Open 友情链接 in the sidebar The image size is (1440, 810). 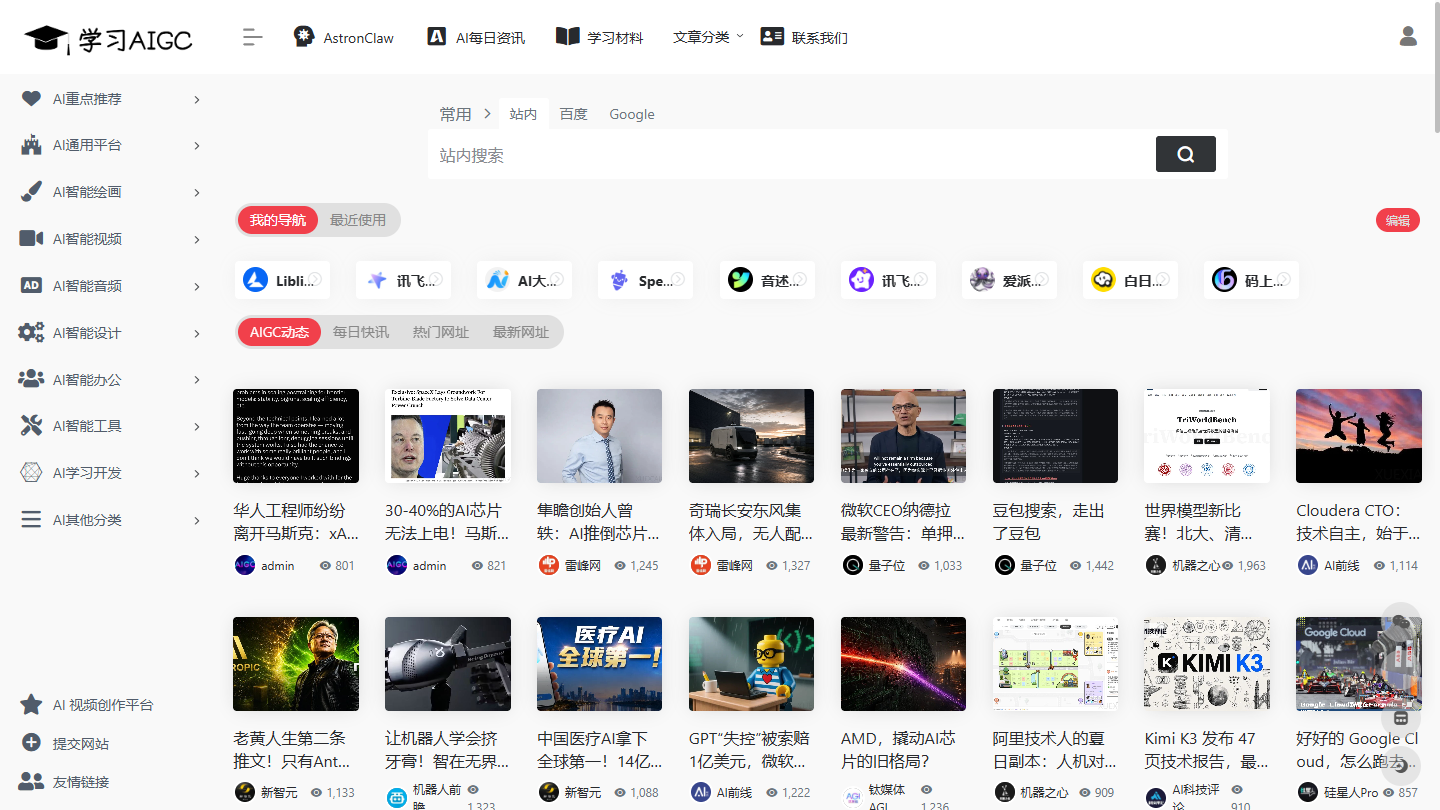click(x=65, y=782)
